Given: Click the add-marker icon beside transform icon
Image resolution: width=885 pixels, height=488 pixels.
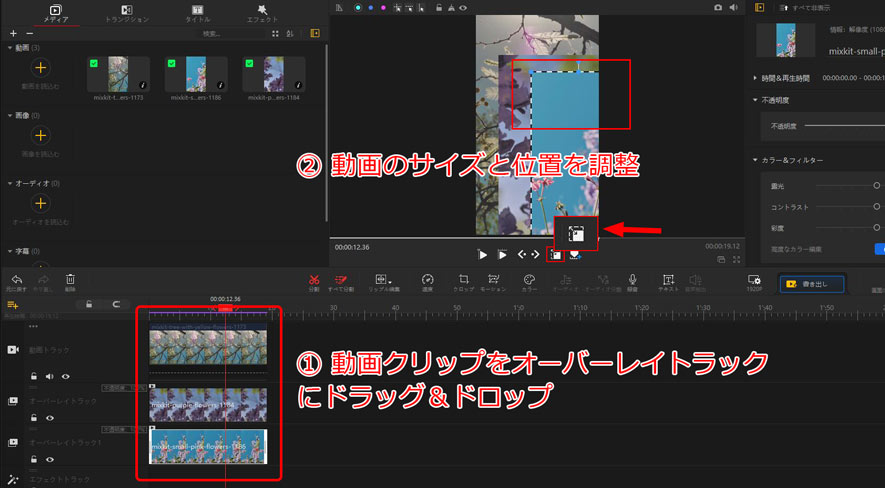Looking at the screenshot, I should 575,255.
